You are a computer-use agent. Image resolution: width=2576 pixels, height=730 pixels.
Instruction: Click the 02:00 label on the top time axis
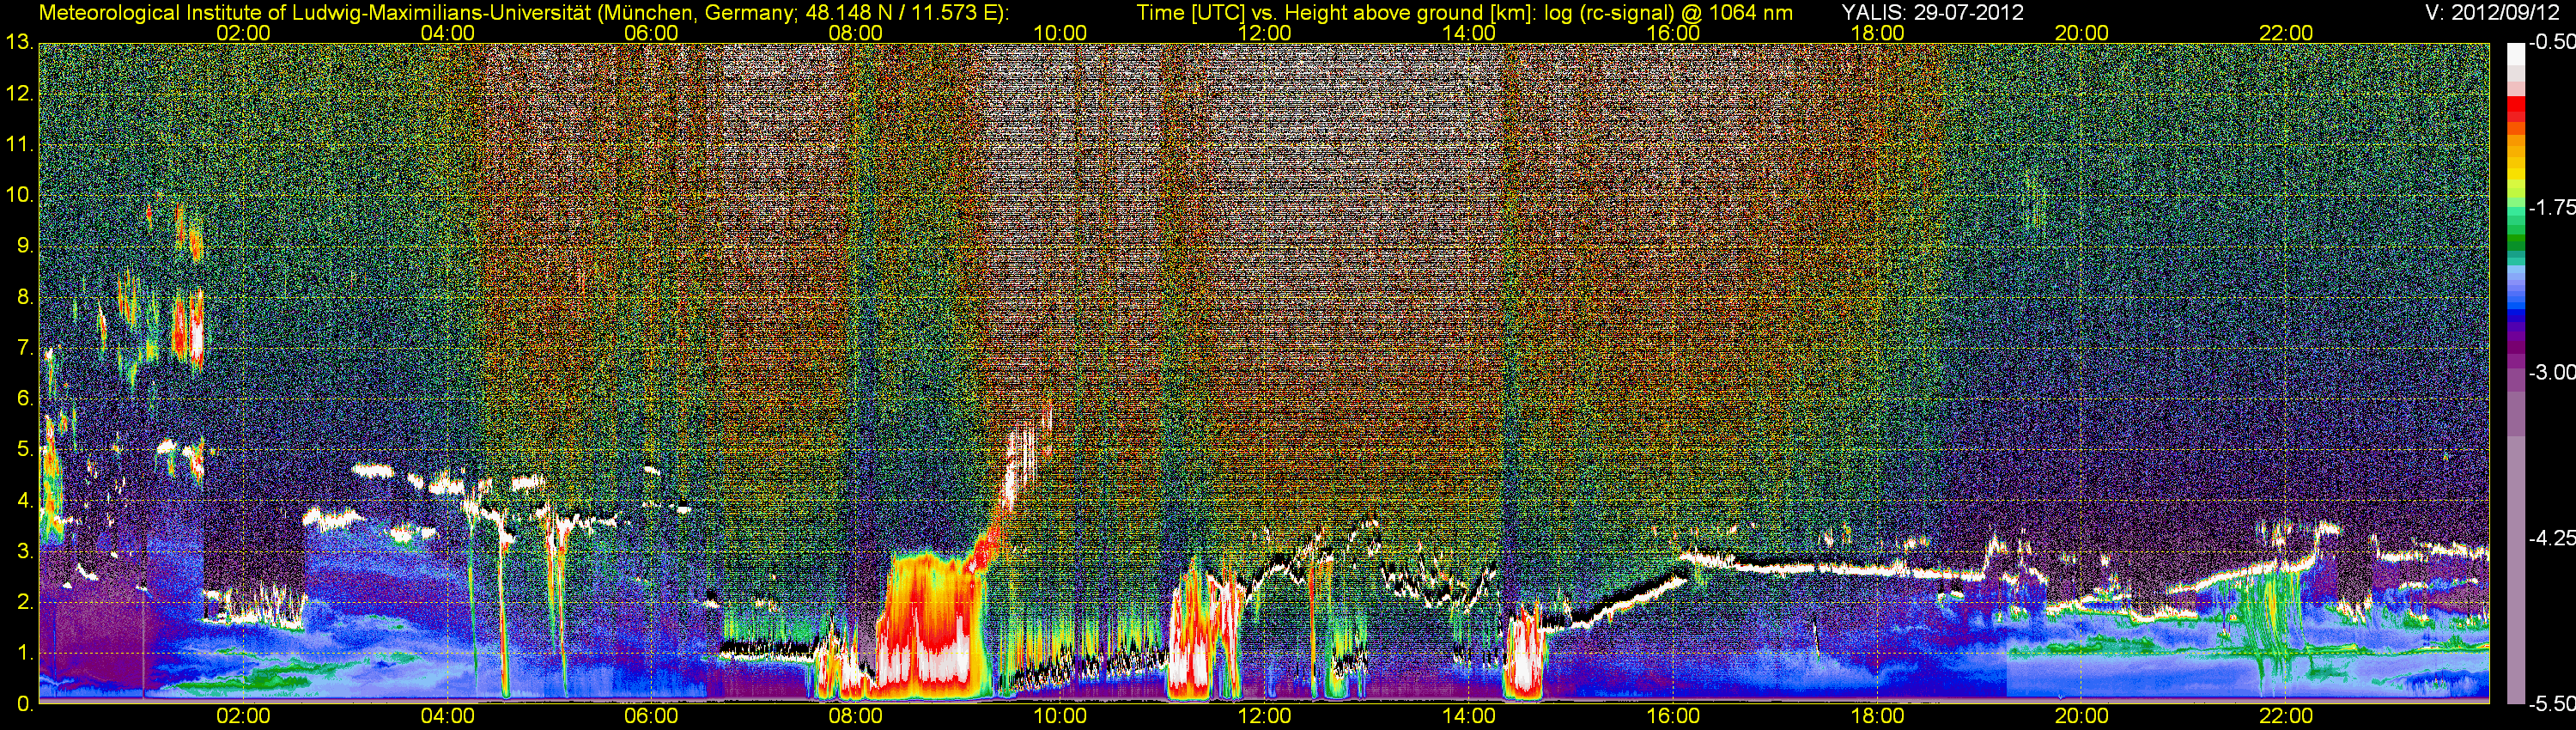click(243, 33)
